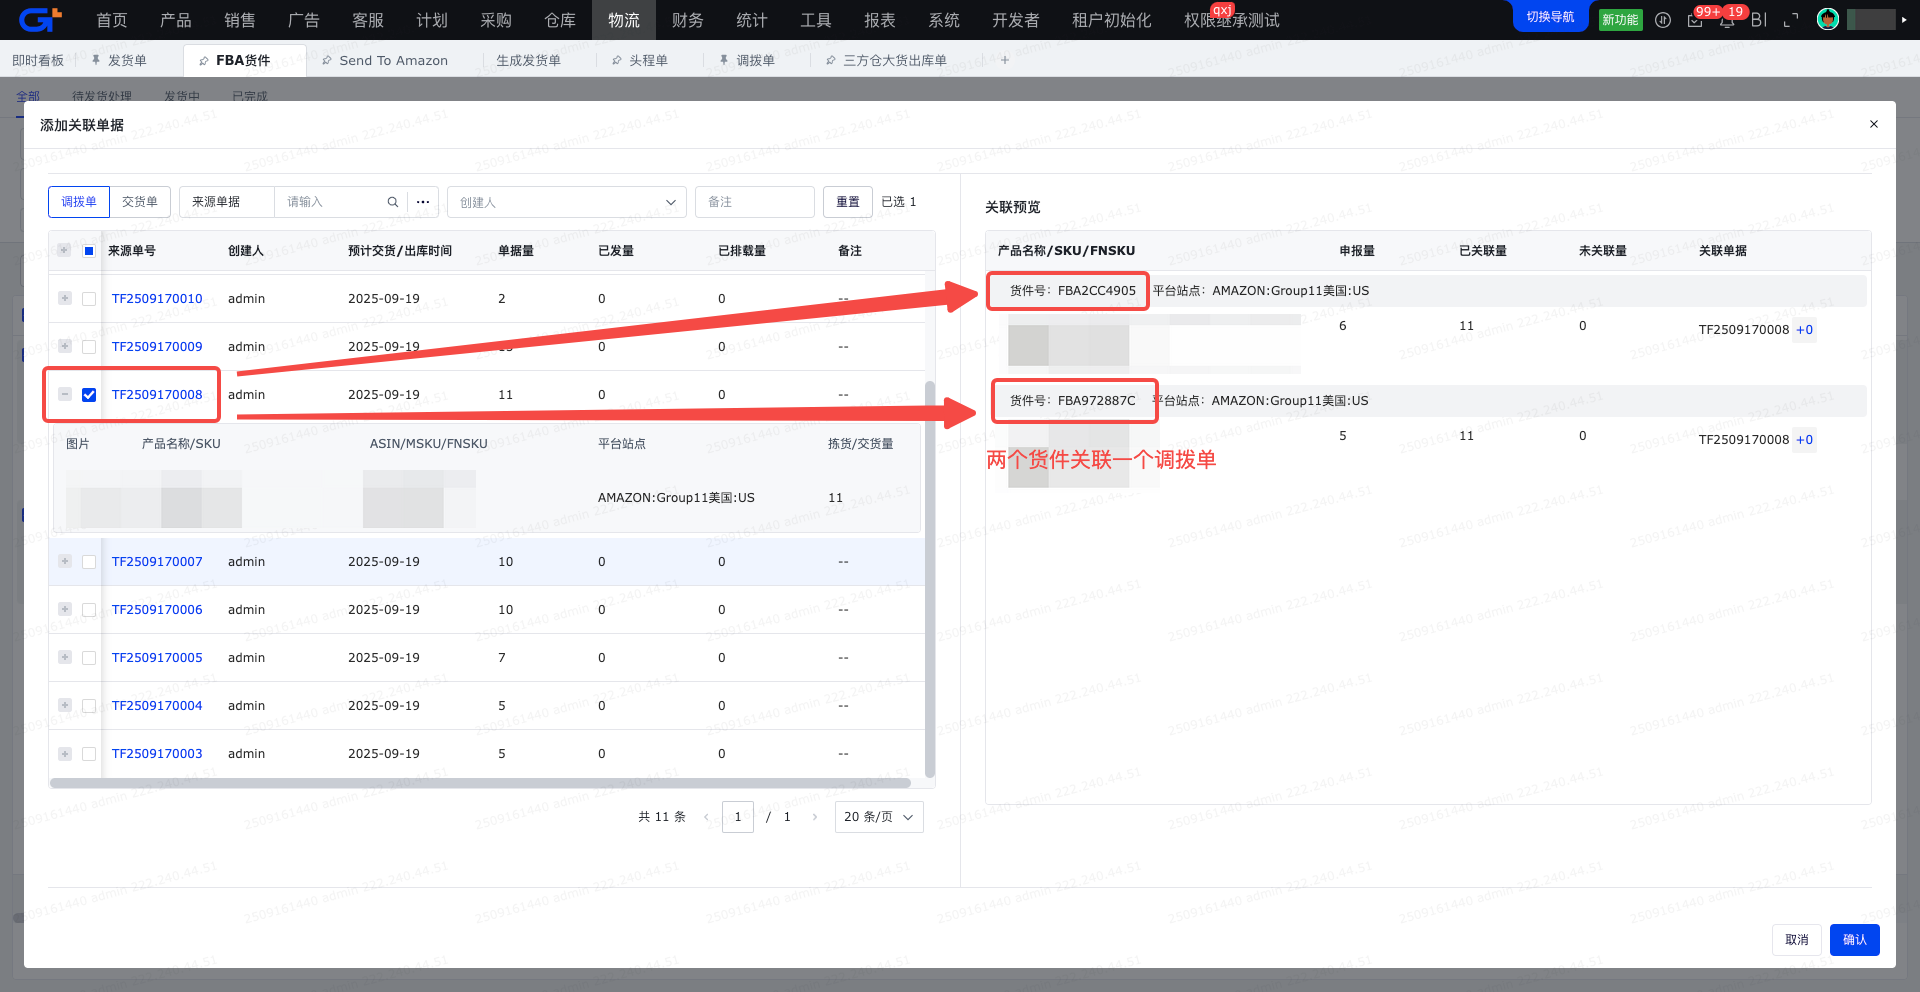Image resolution: width=1920 pixels, height=992 pixels.
Task: Check the box for TF2509170009
Action: pyautogui.click(x=89, y=347)
